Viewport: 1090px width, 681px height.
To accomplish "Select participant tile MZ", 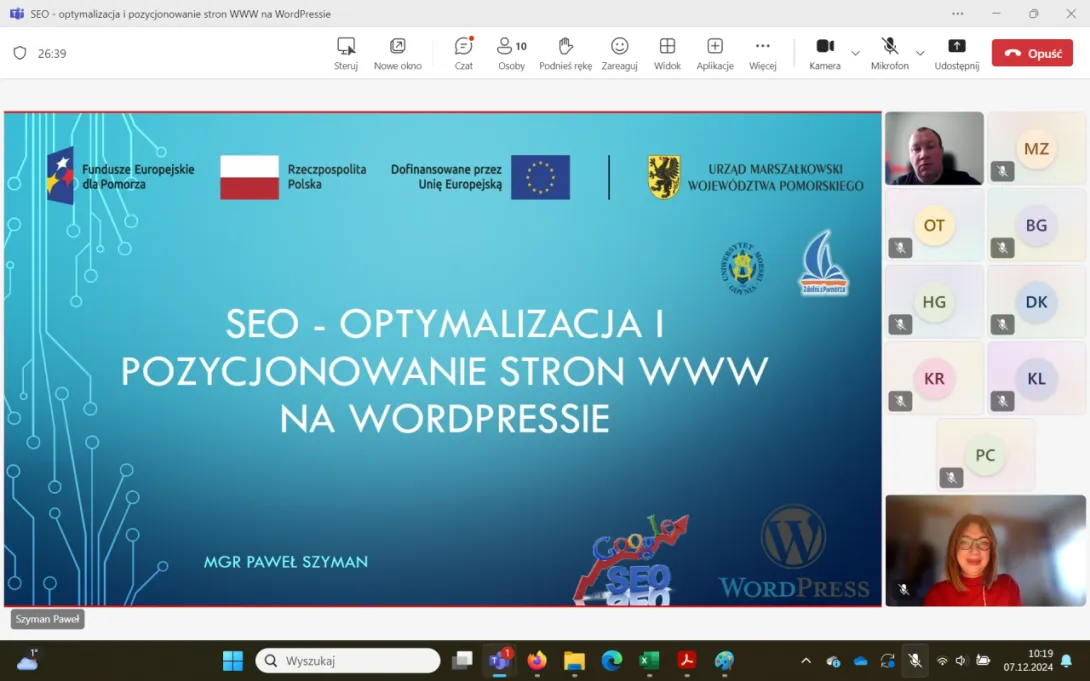I will point(1036,148).
